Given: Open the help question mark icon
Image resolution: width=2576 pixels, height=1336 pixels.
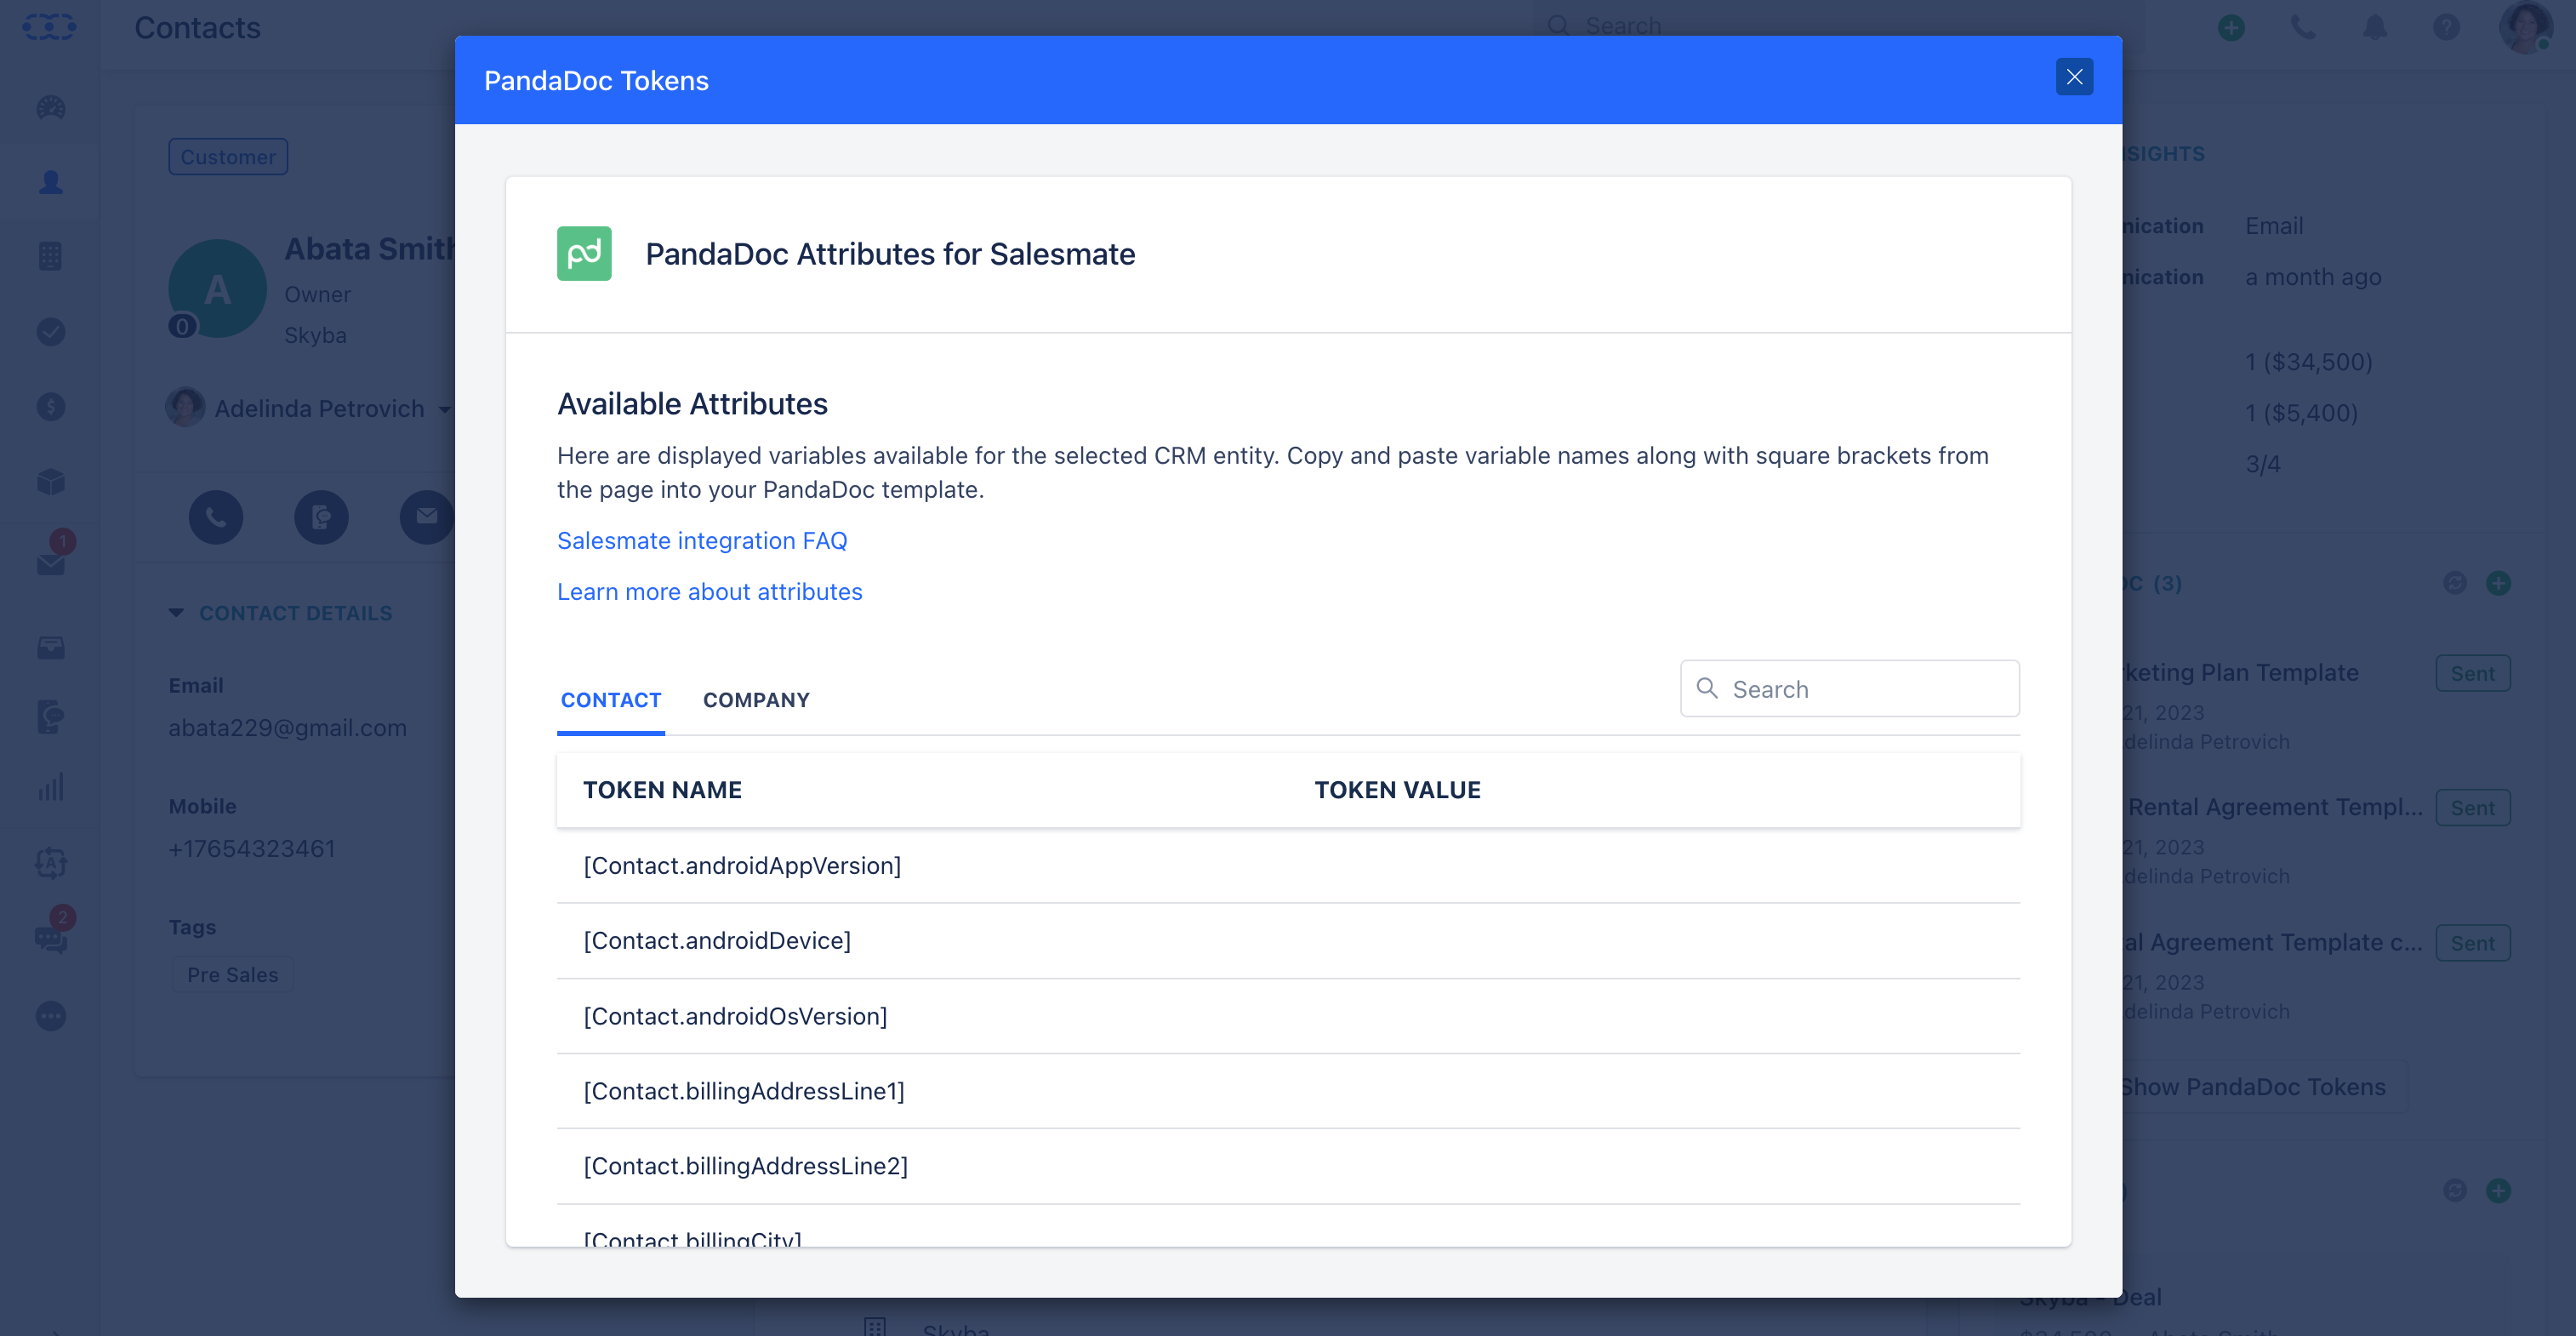Looking at the screenshot, I should tap(2446, 27).
